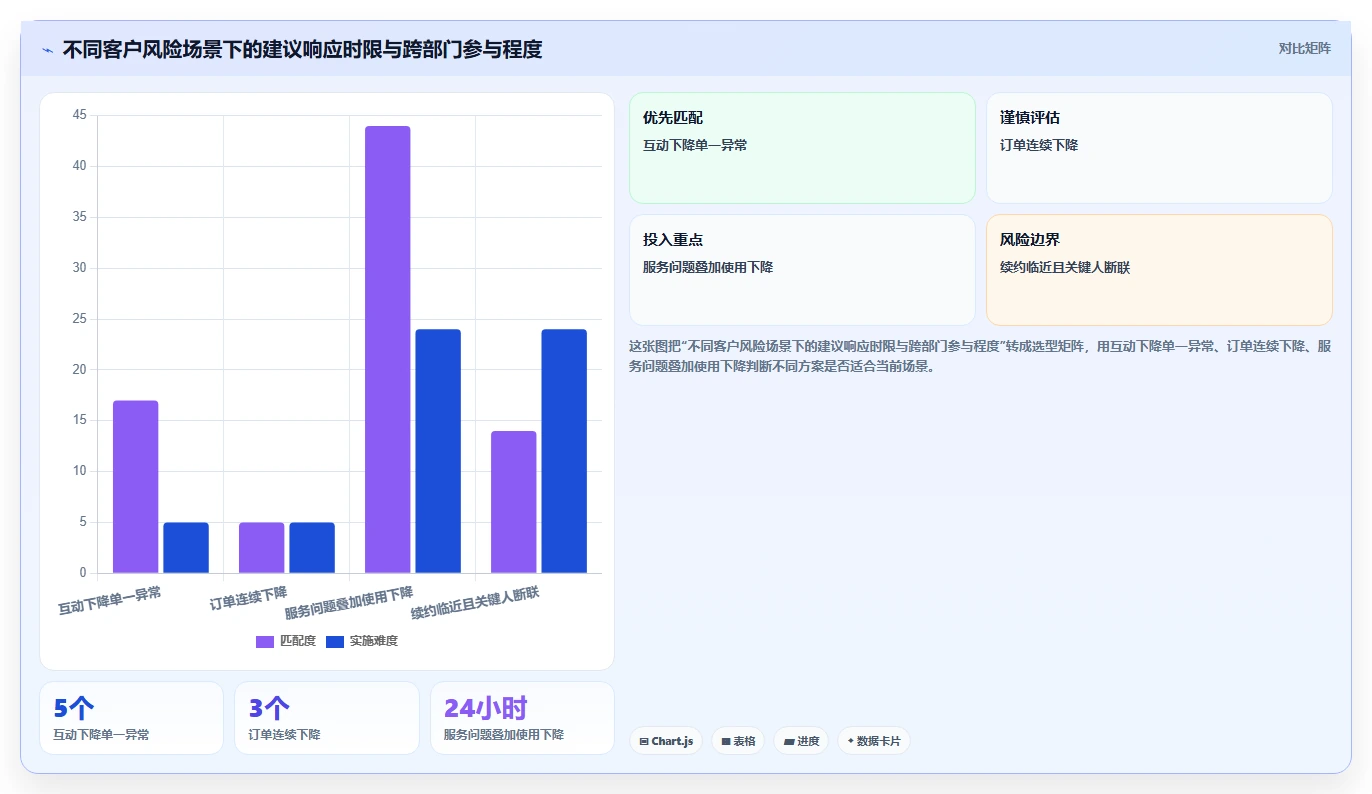This screenshot has height=794, width=1372.
Task: Select the 谨慎评估 card
Action: tap(1159, 148)
